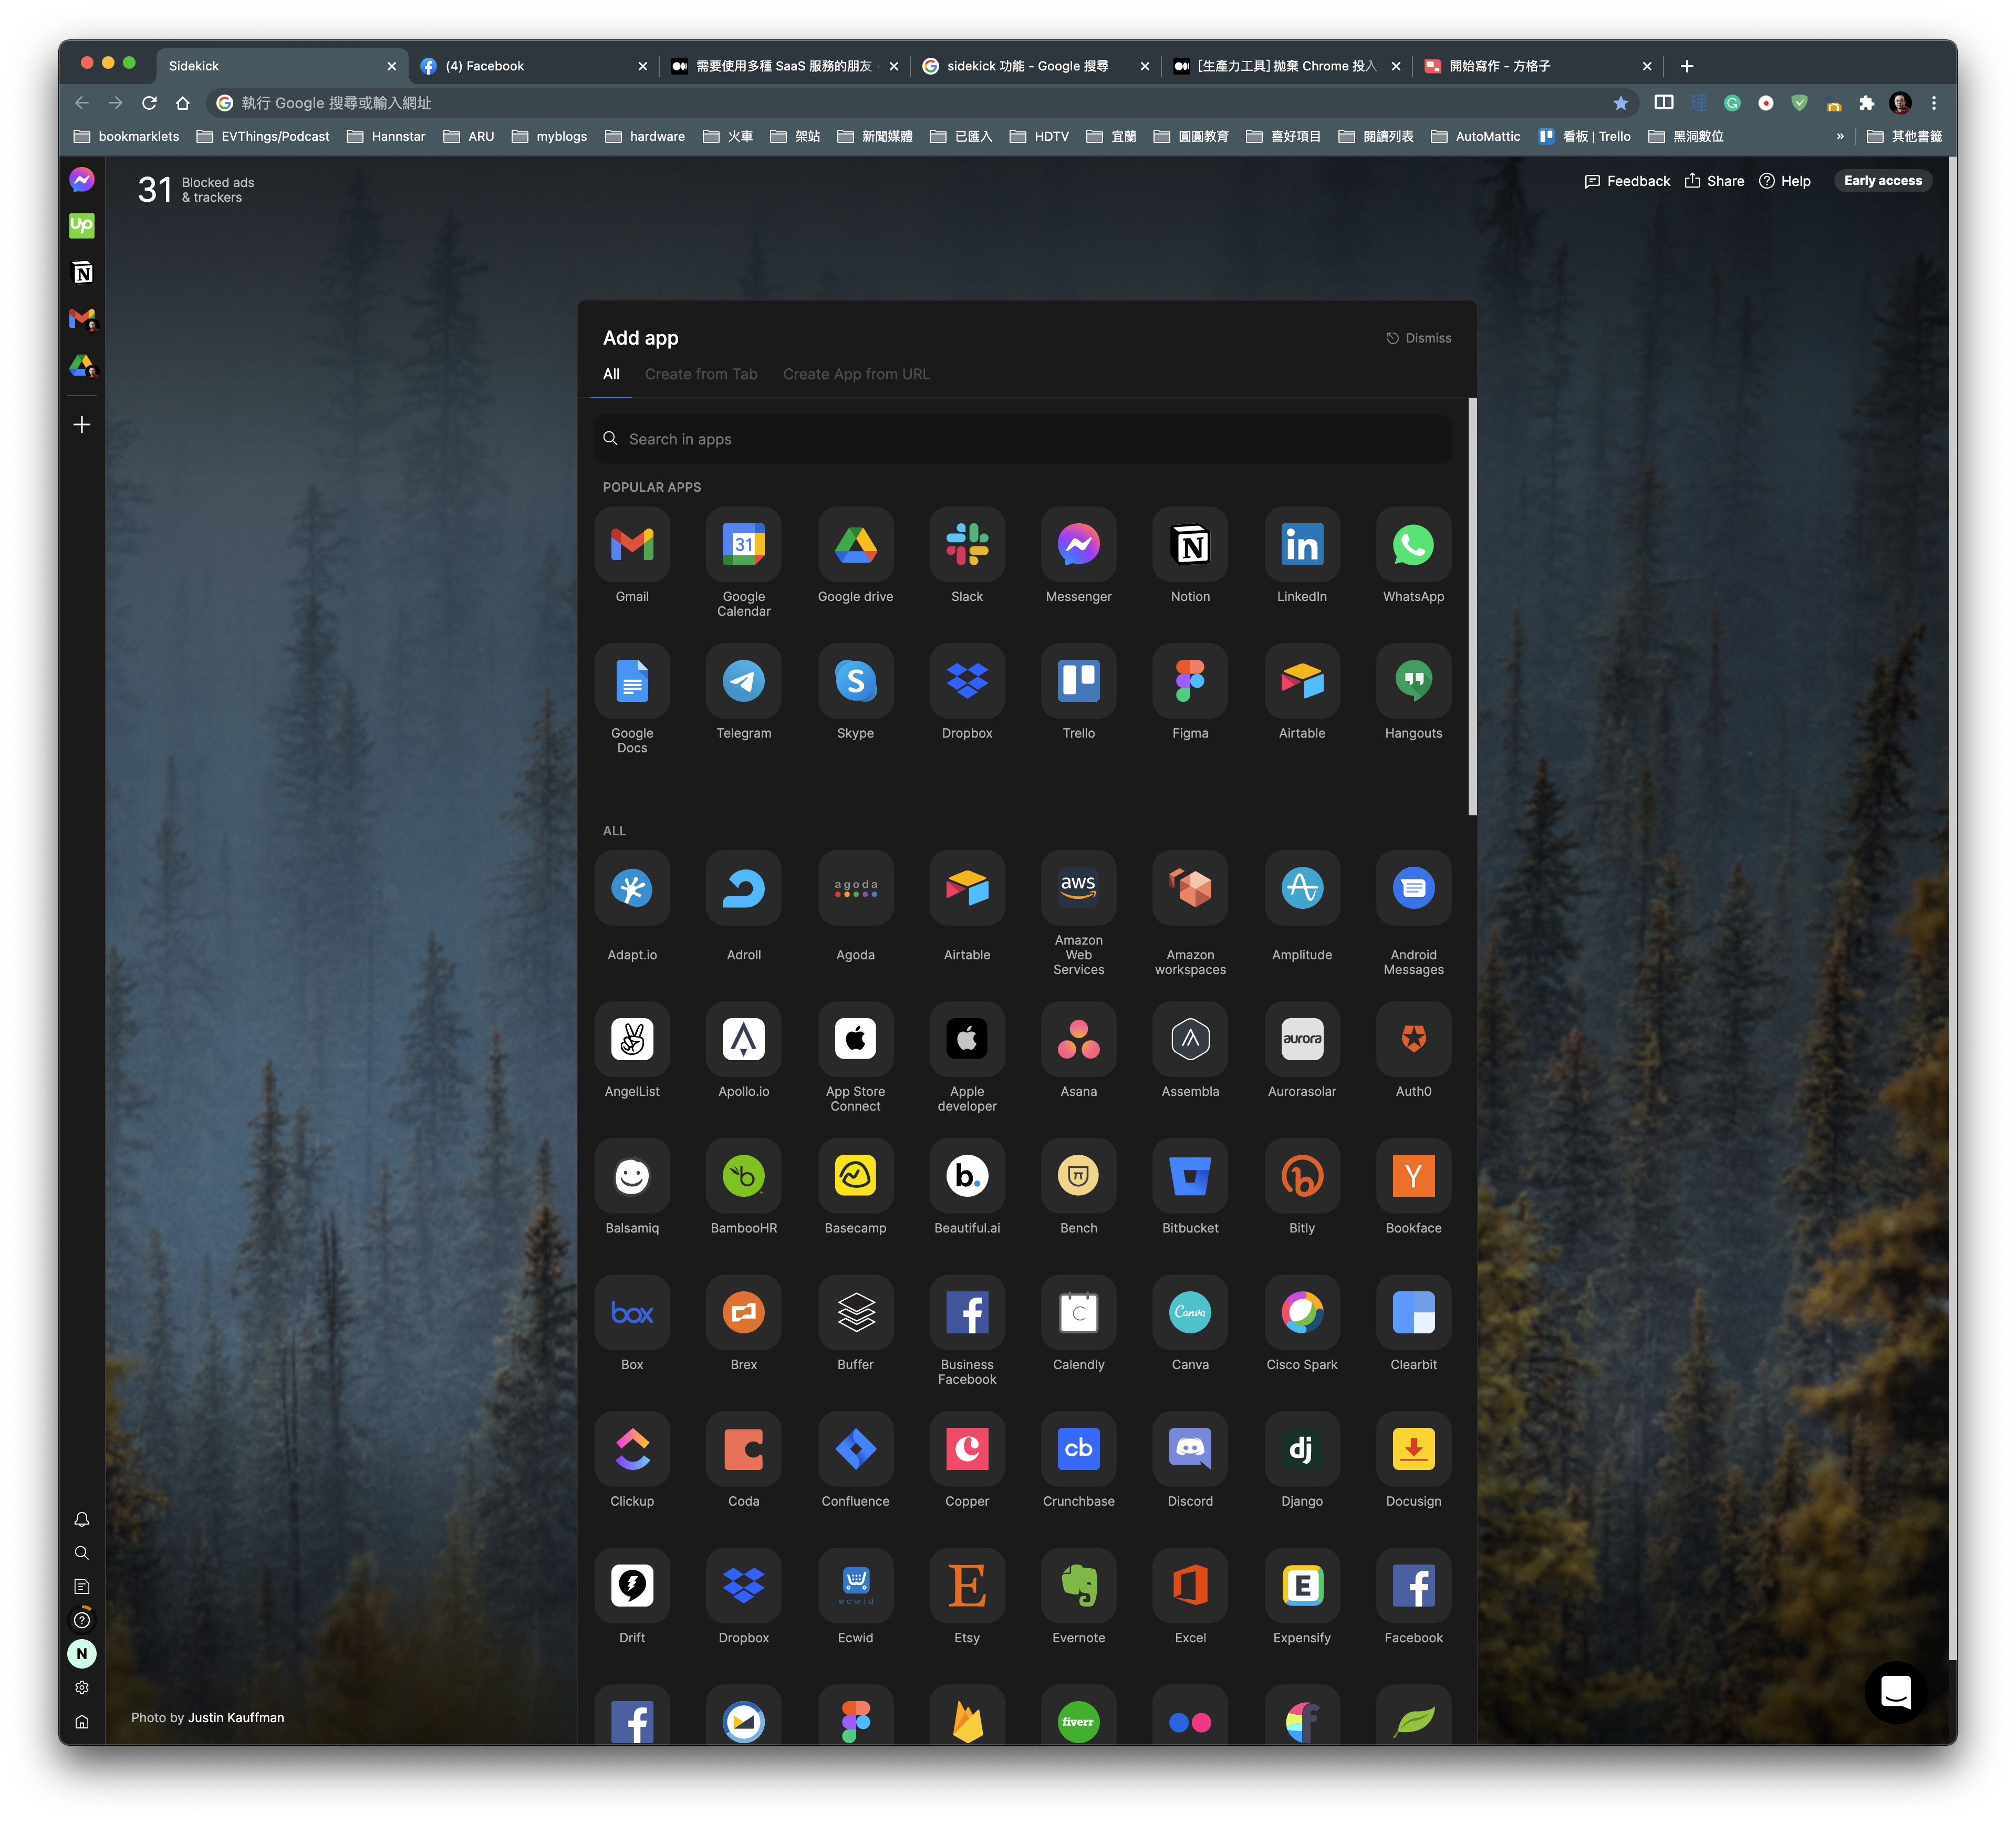Open the hardware bookmark folder
This screenshot has width=2016, height=1823.
pos(645,136)
